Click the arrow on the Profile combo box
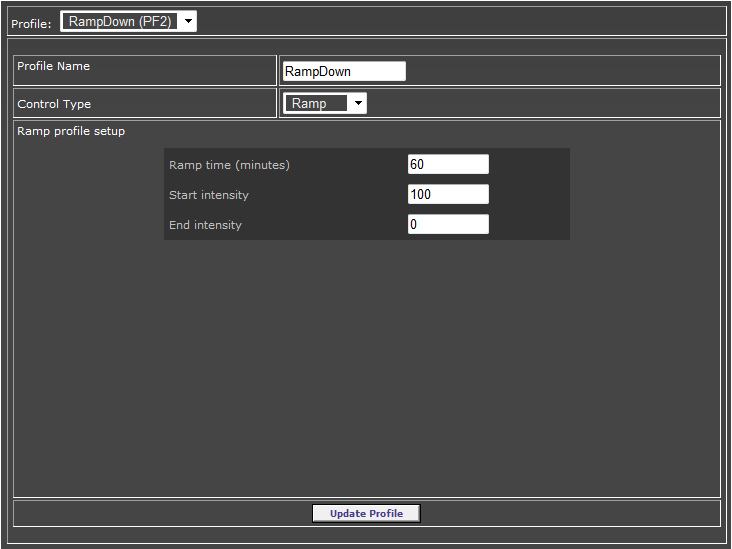The width and height of the screenshot is (732, 549). tap(188, 21)
